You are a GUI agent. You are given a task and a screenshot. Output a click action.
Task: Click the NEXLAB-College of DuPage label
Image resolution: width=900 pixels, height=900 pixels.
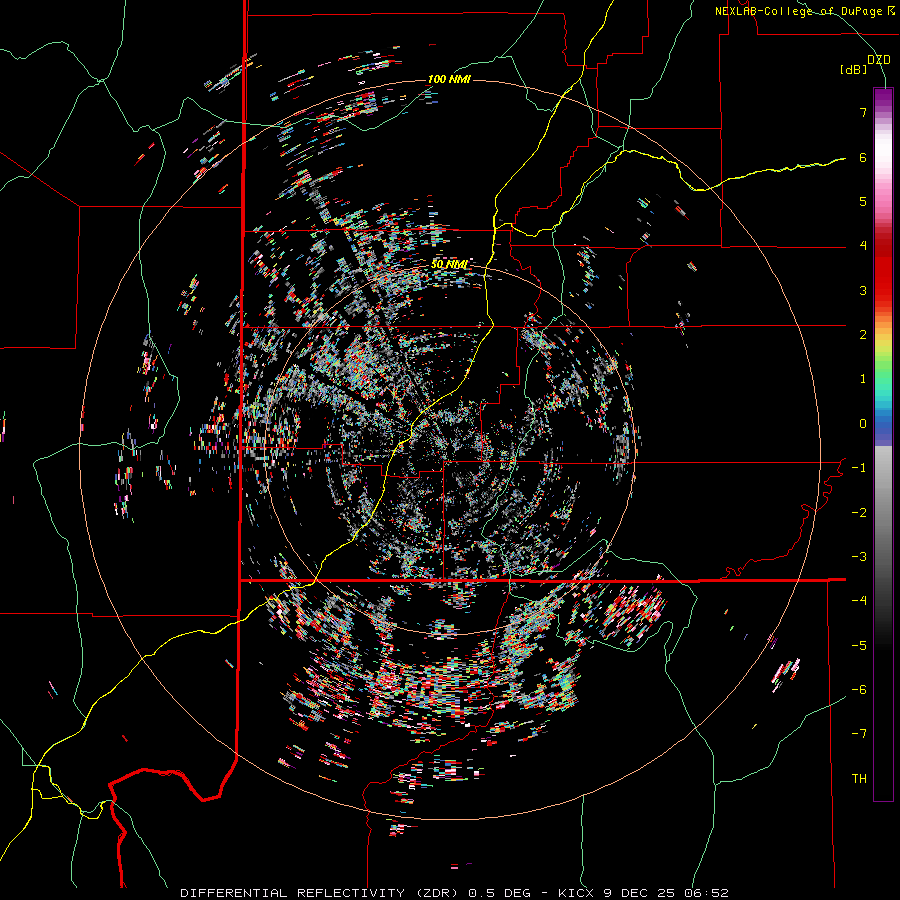804,11
